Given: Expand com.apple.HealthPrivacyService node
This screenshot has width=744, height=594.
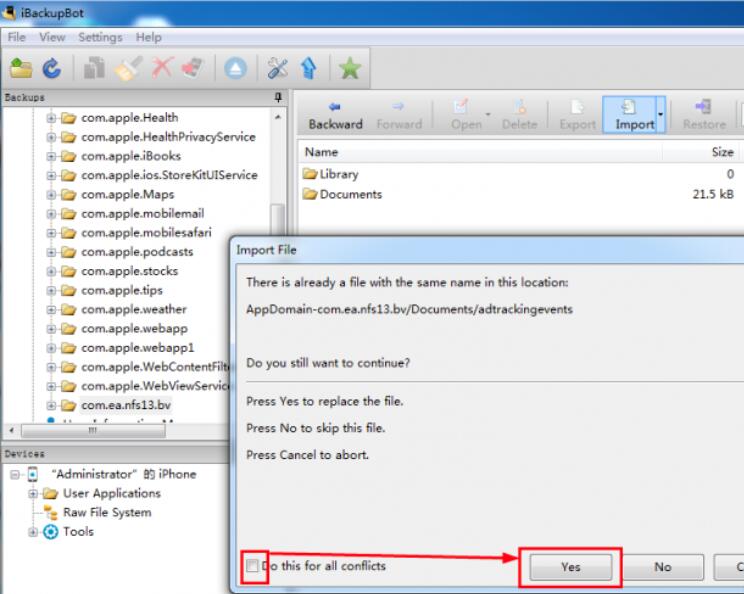Looking at the screenshot, I should point(51,137).
